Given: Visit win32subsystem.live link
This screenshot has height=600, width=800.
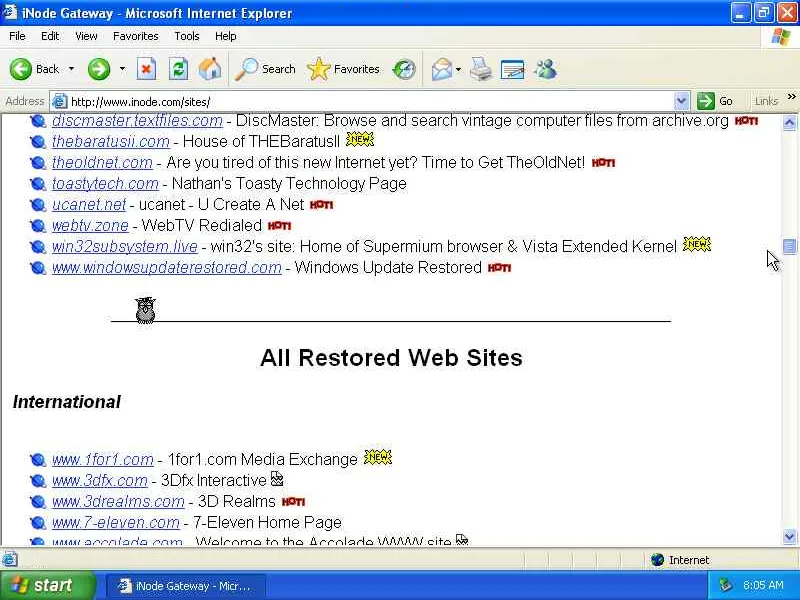Looking at the screenshot, I should click(124, 246).
